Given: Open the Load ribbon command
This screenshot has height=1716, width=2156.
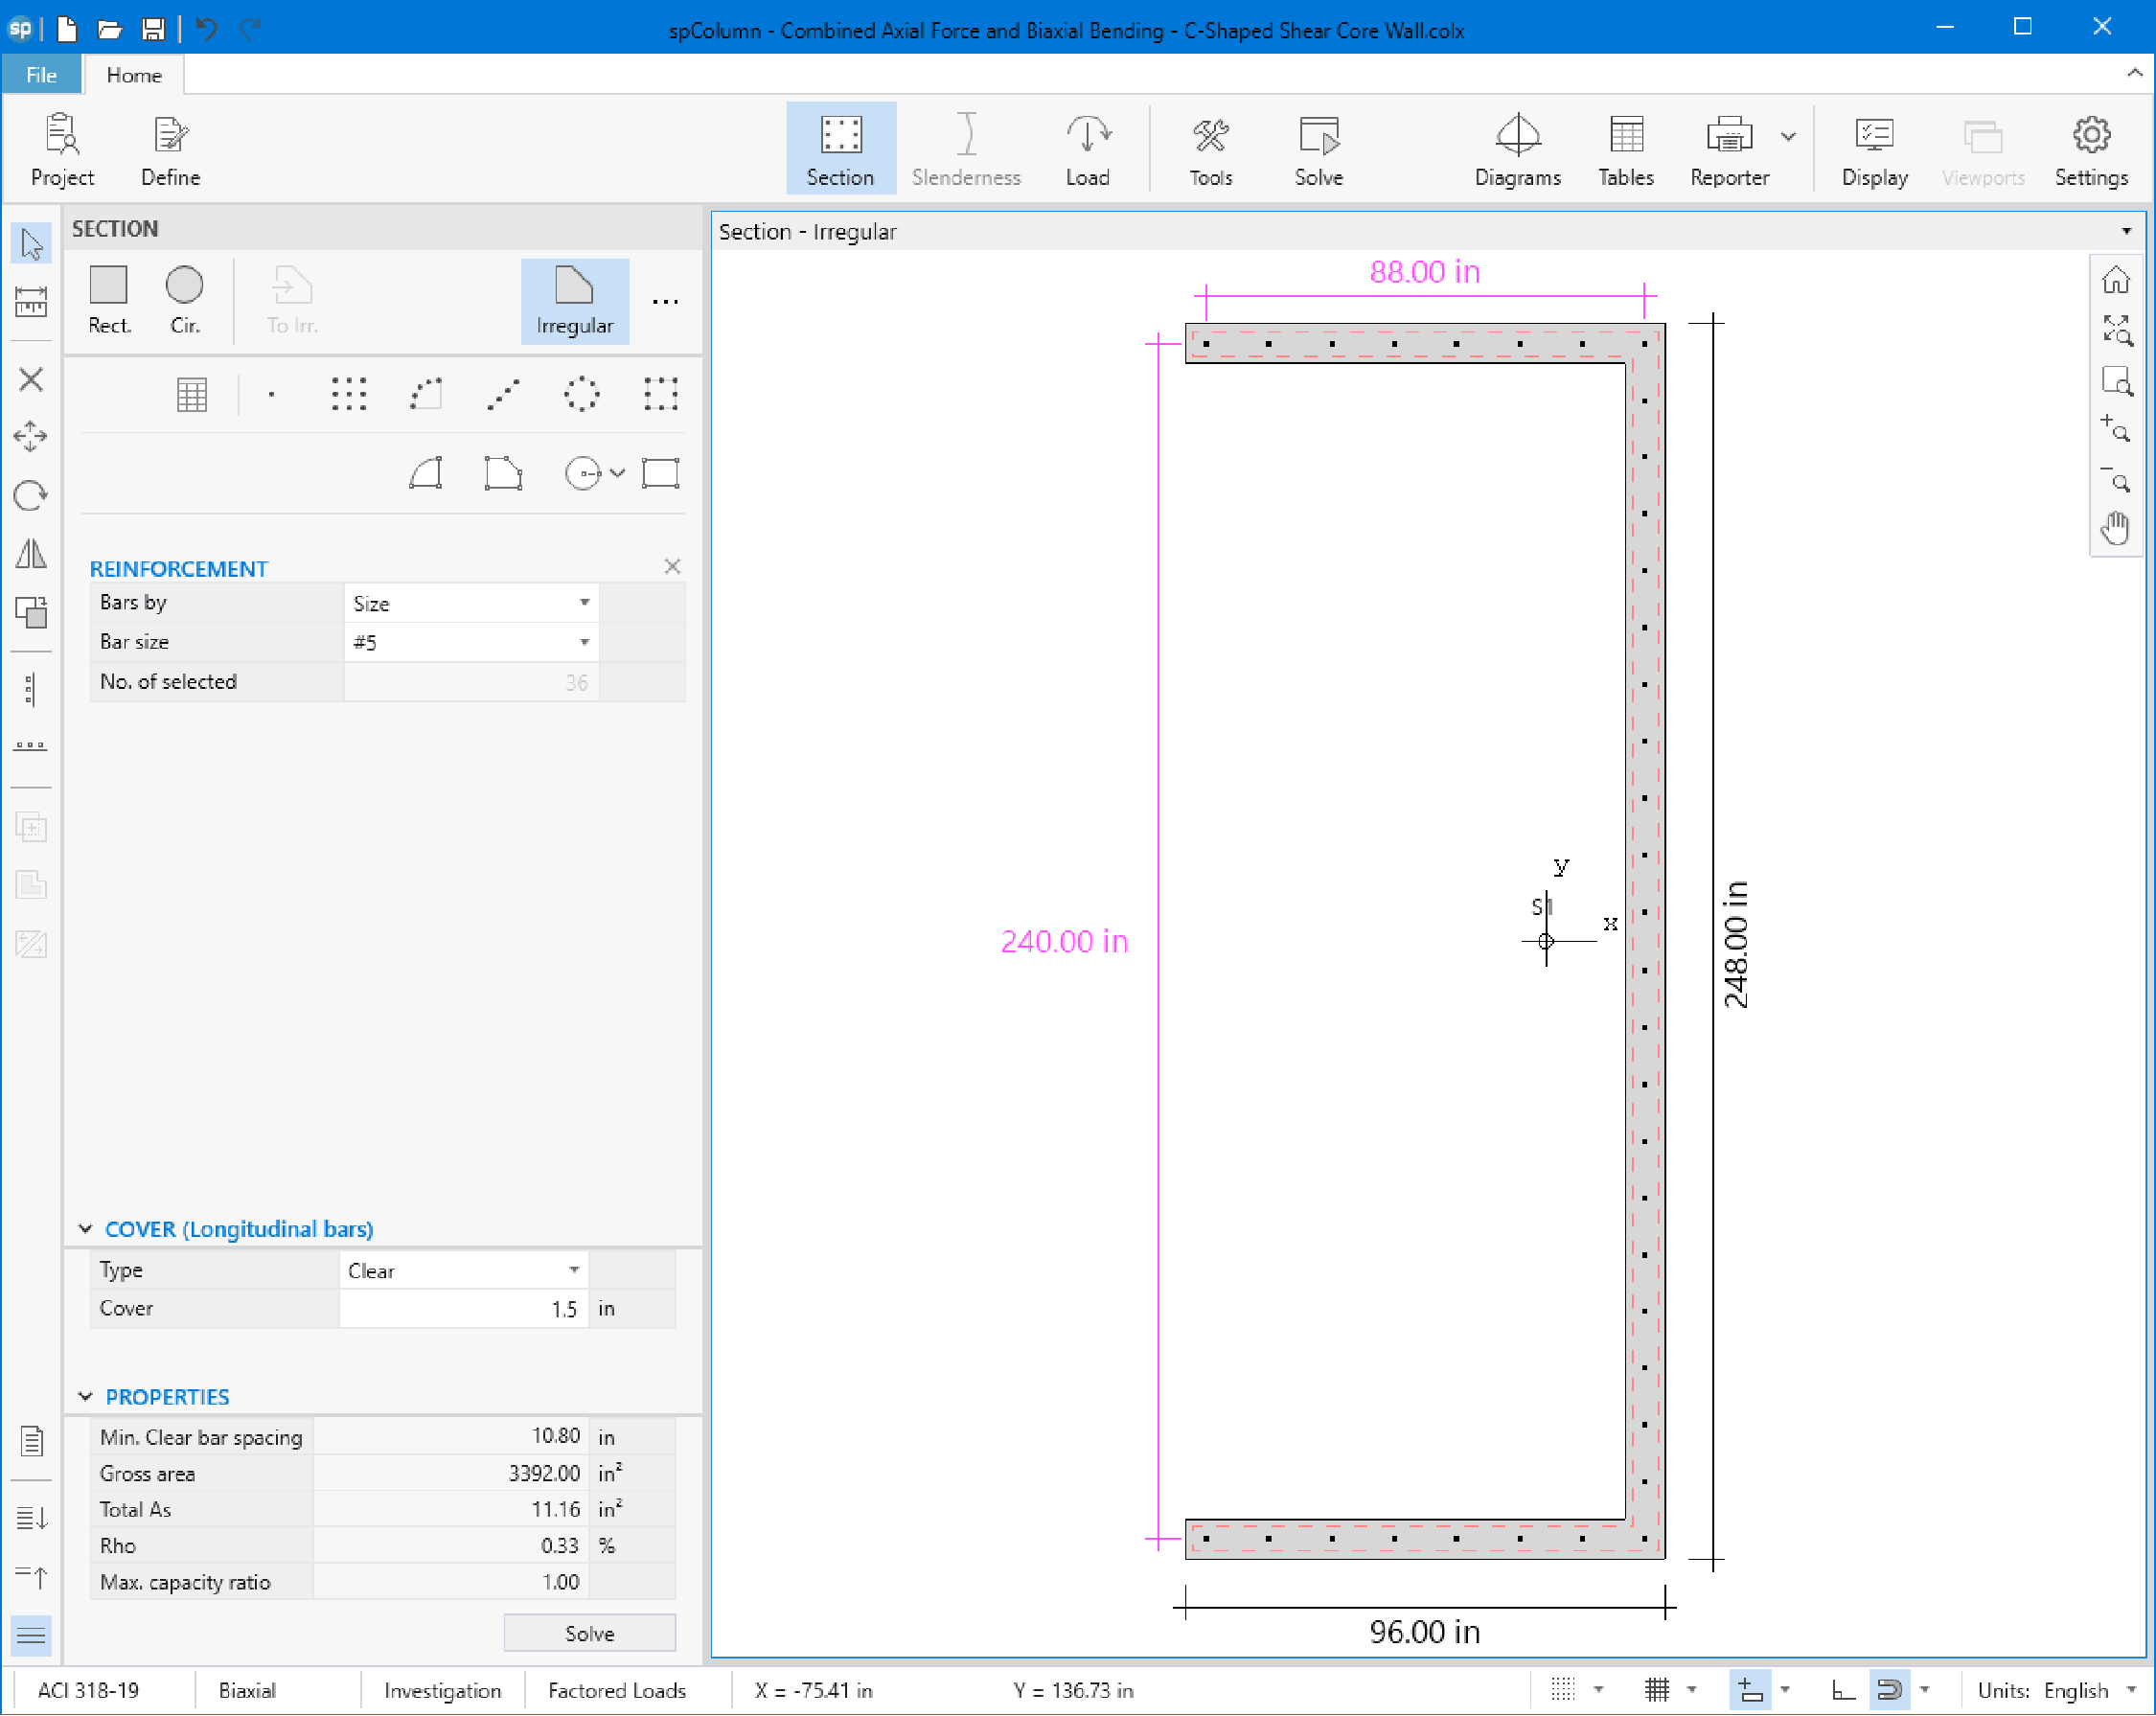Looking at the screenshot, I should coord(1087,150).
